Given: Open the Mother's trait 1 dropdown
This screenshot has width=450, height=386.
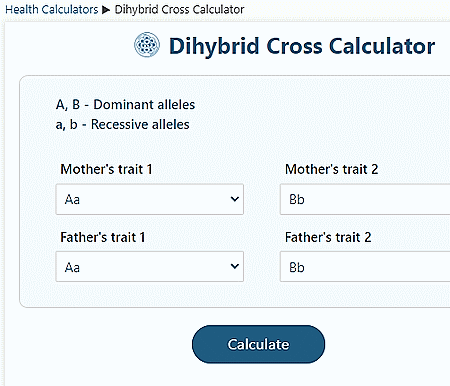Looking at the screenshot, I should pos(150,199).
